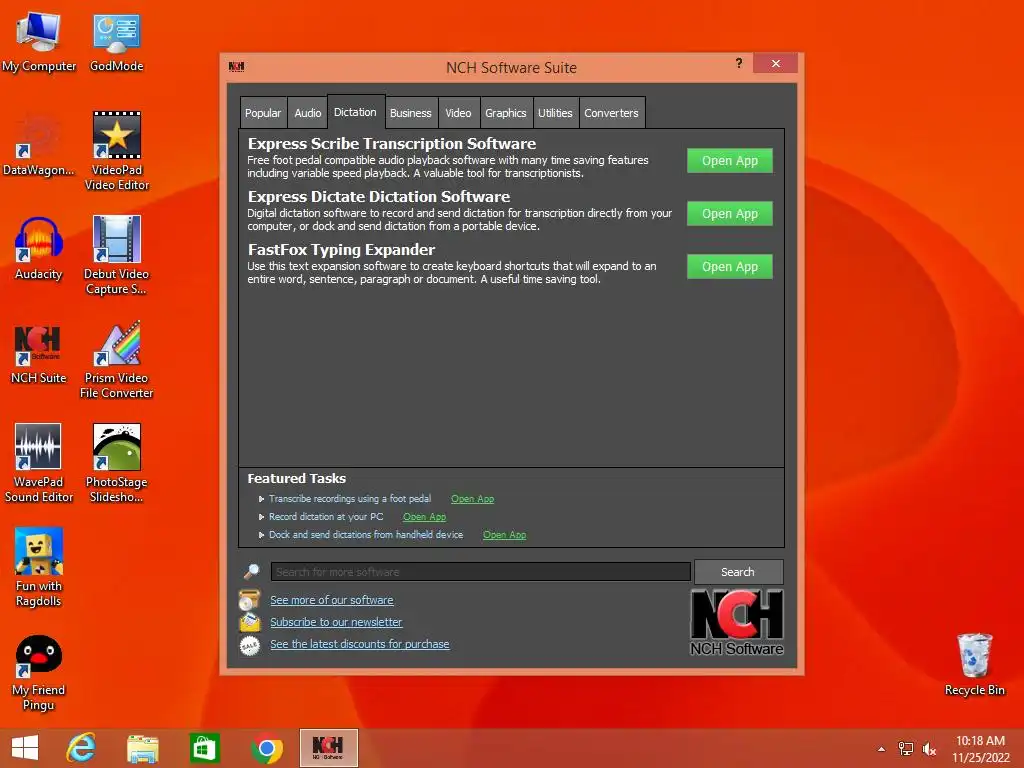1024x768 pixels.
Task: Click FastFox Typing Expander heading
Action: click(342, 249)
